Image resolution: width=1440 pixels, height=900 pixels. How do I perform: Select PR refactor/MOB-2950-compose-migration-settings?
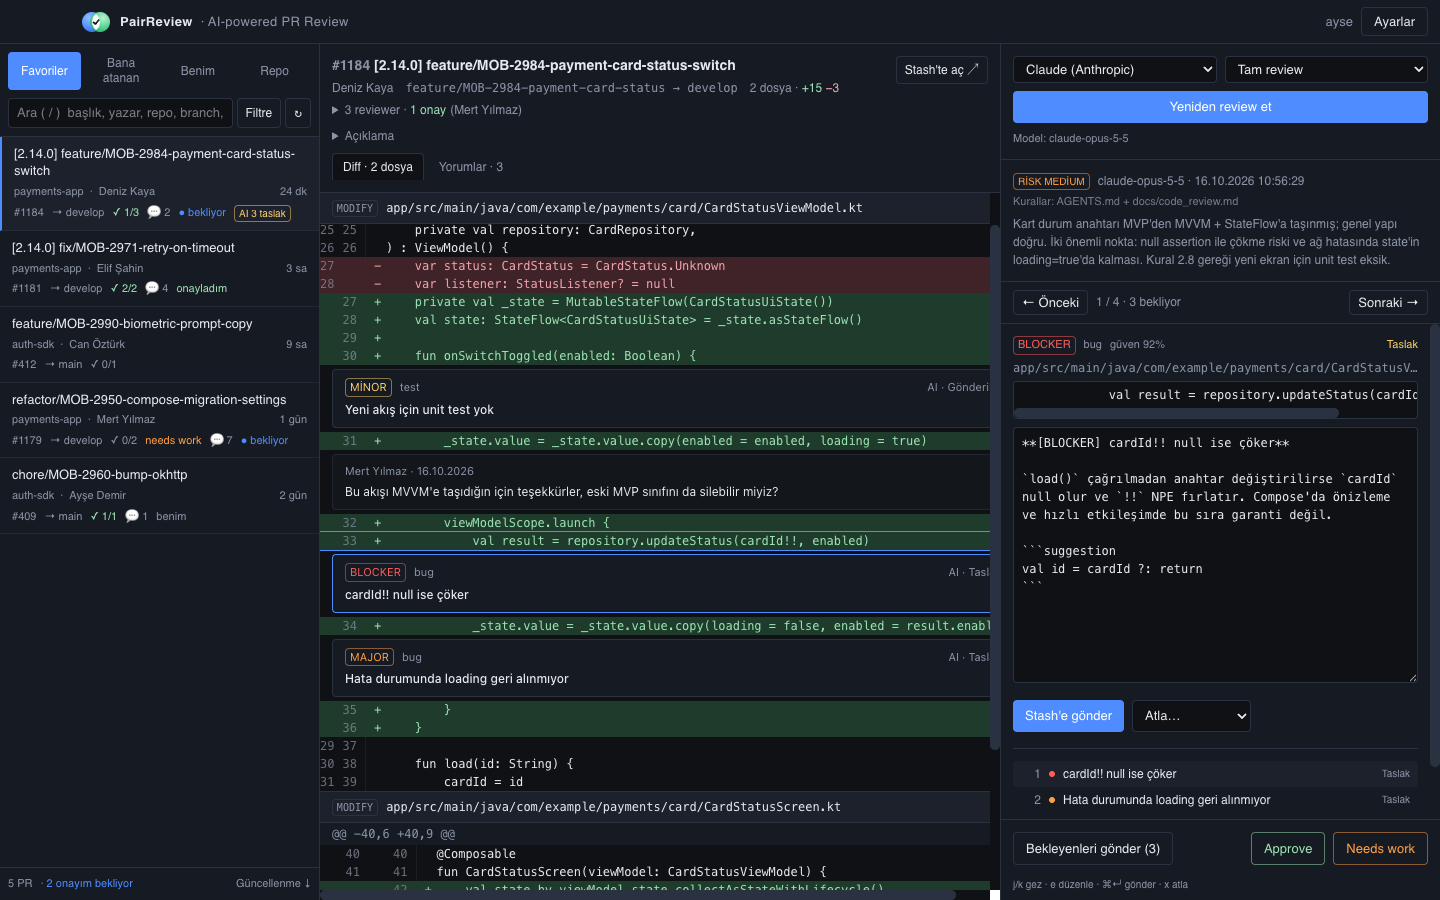[x=160, y=420]
